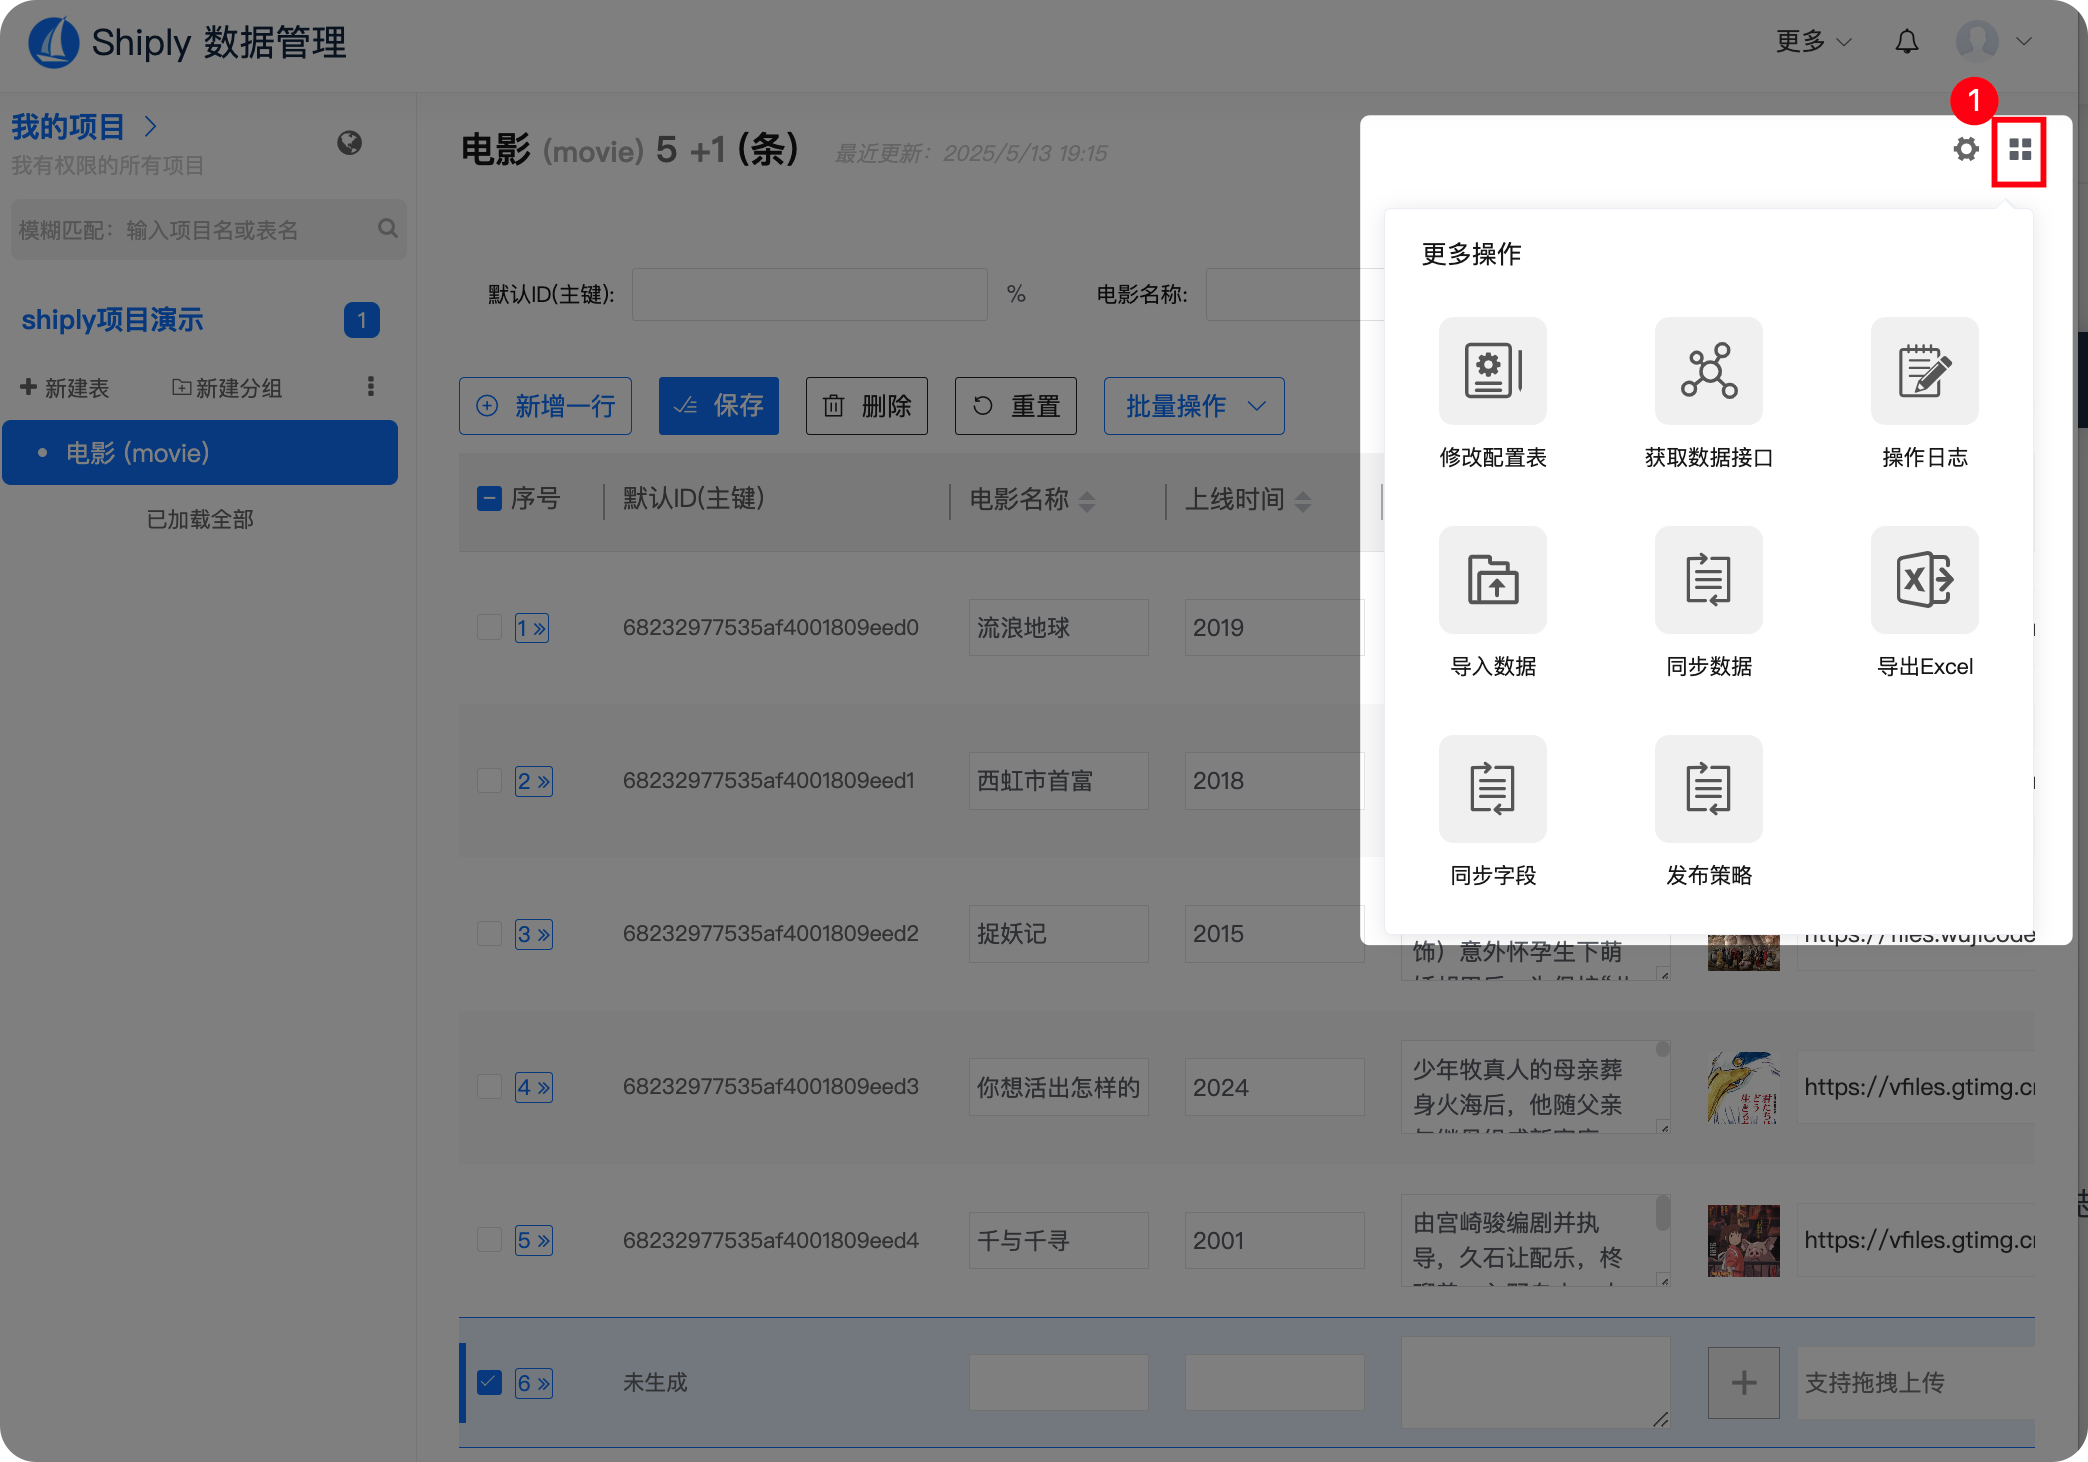Click the empty name field in row 6
The height and width of the screenshot is (1462, 2088).
(1058, 1383)
